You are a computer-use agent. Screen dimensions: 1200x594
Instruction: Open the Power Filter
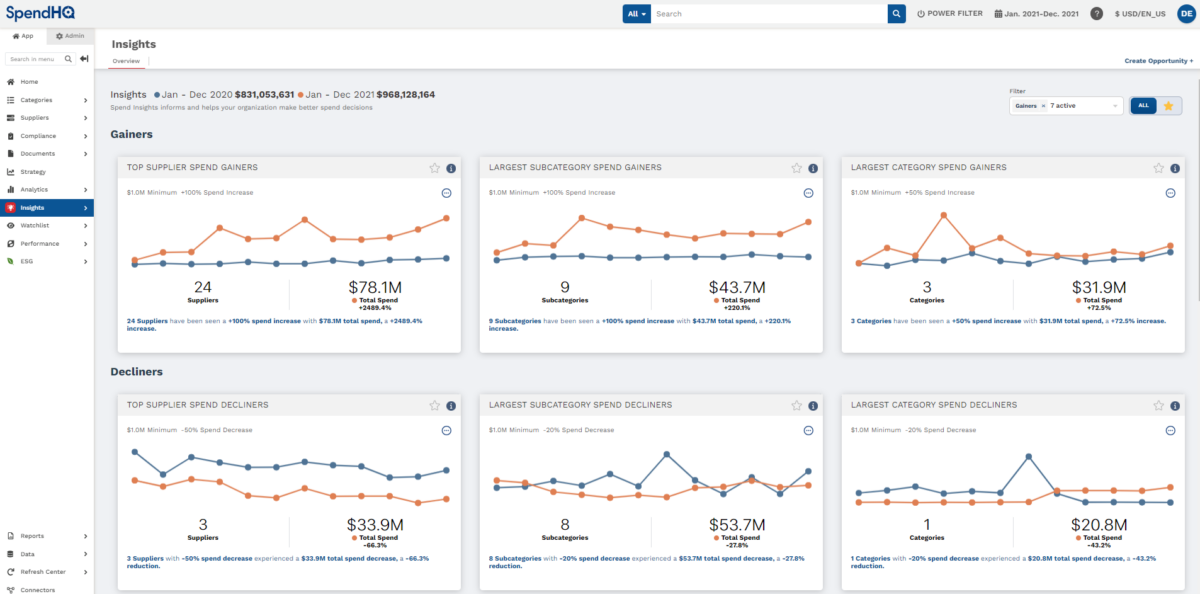[949, 13]
